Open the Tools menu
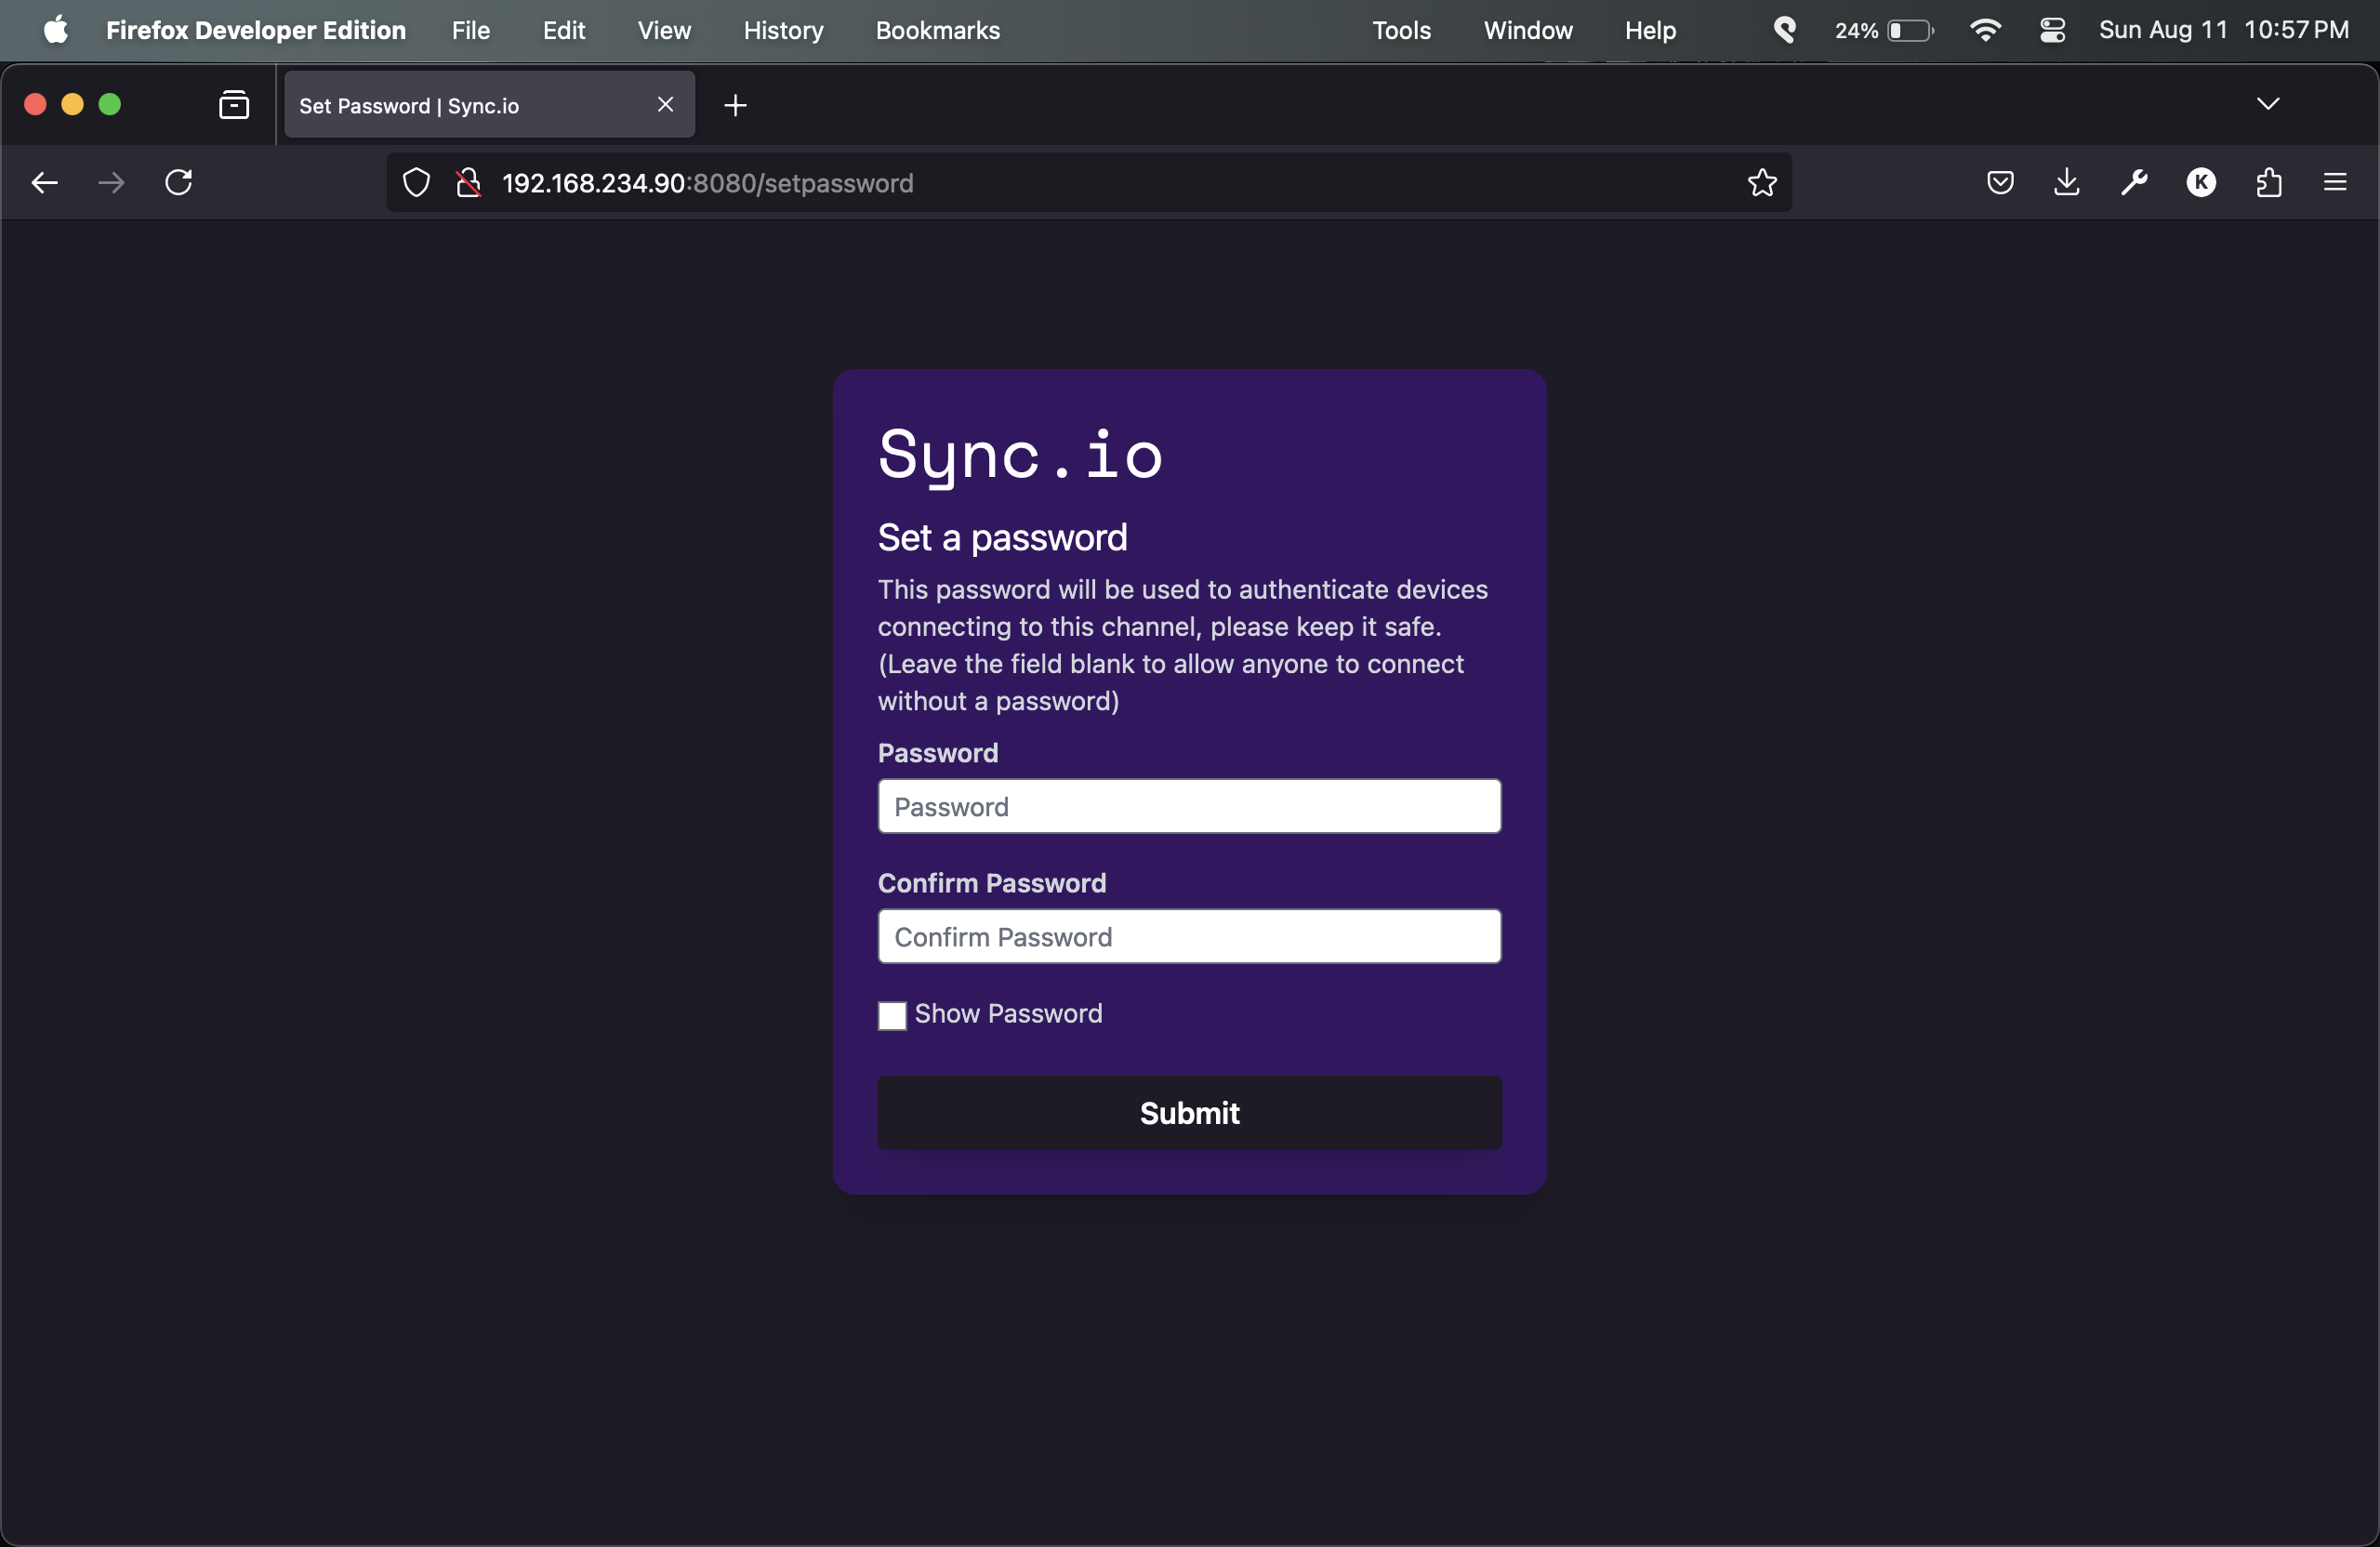This screenshot has width=2380, height=1547. click(x=1401, y=30)
